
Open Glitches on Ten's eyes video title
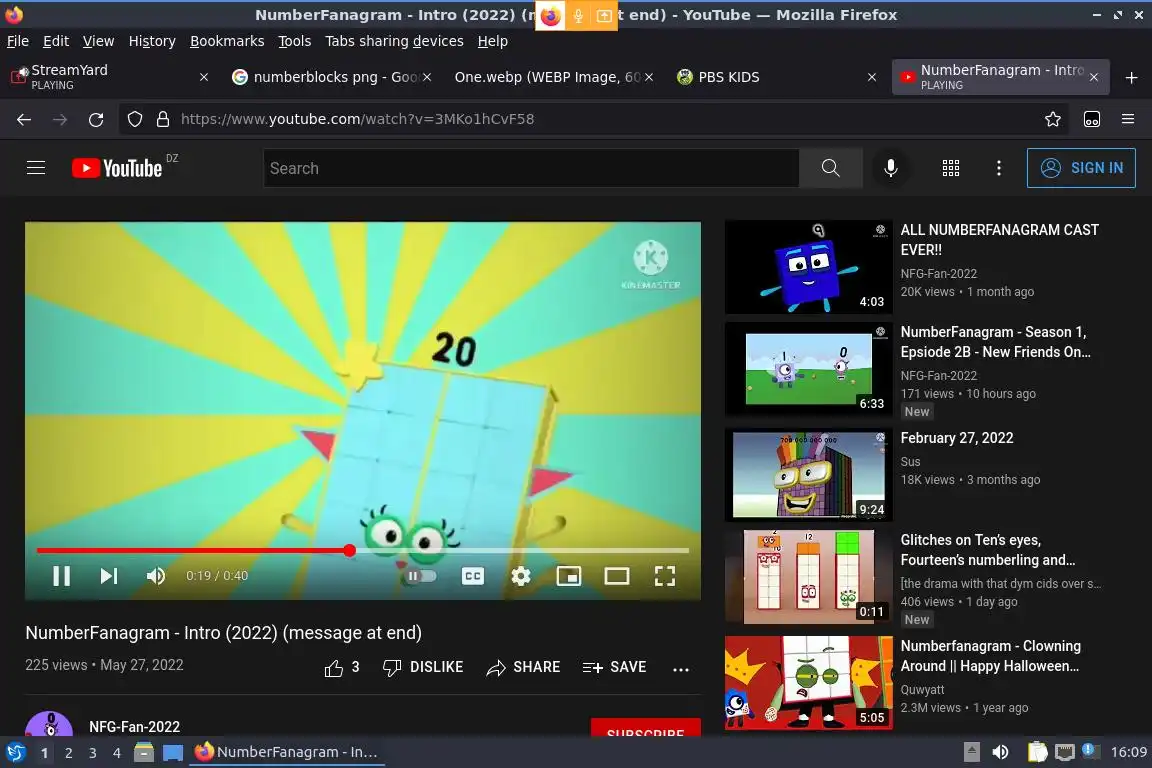pyautogui.click(x=987, y=550)
